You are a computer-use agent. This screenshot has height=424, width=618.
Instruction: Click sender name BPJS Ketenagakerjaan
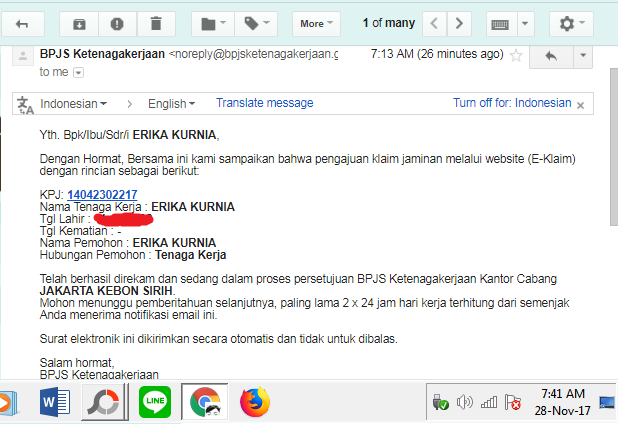click(102, 54)
